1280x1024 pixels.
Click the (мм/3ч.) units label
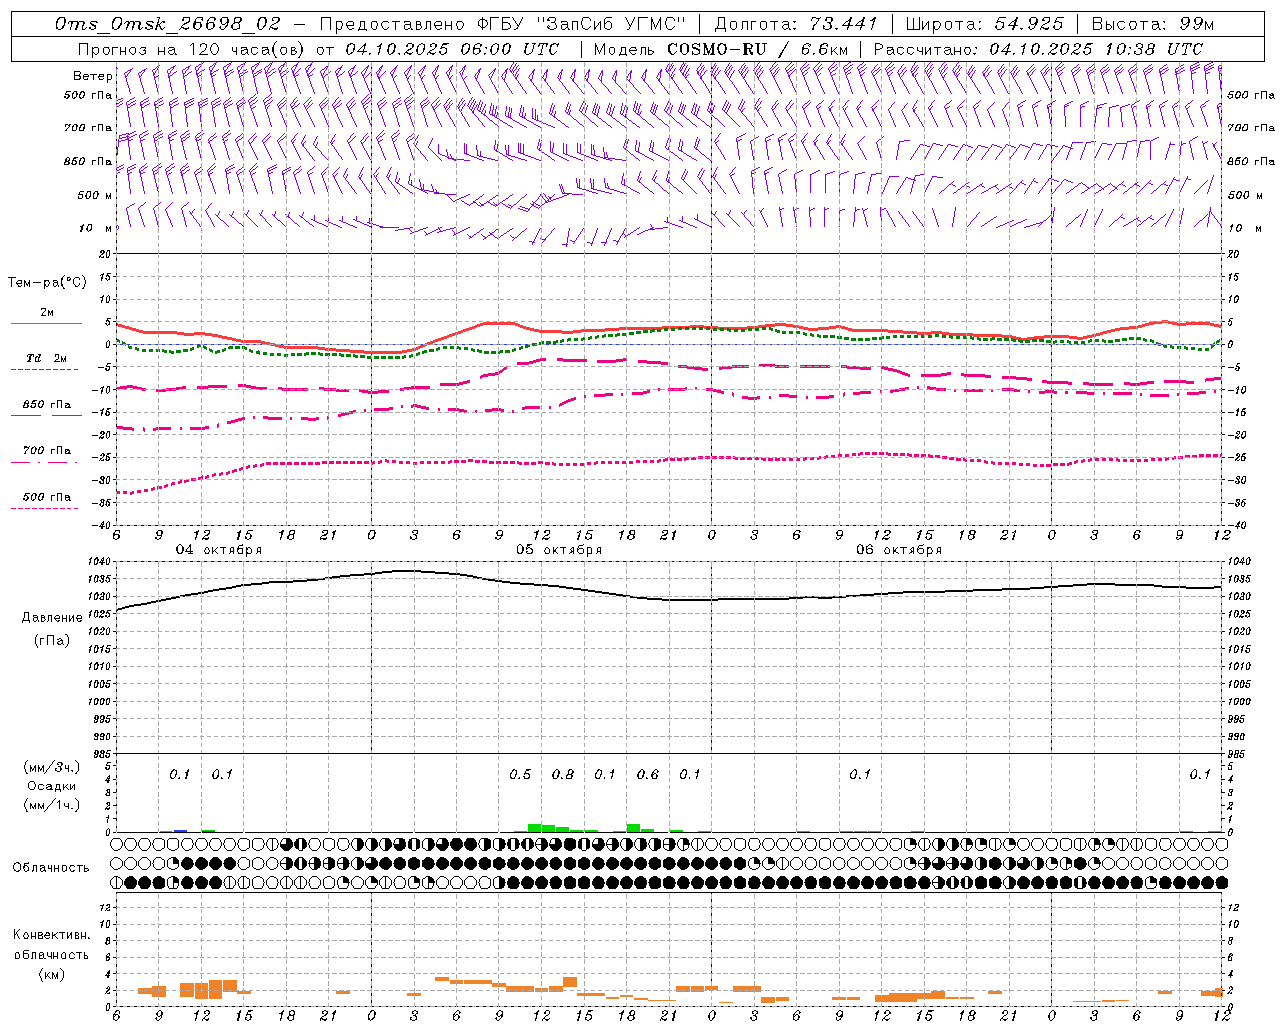click(52, 767)
